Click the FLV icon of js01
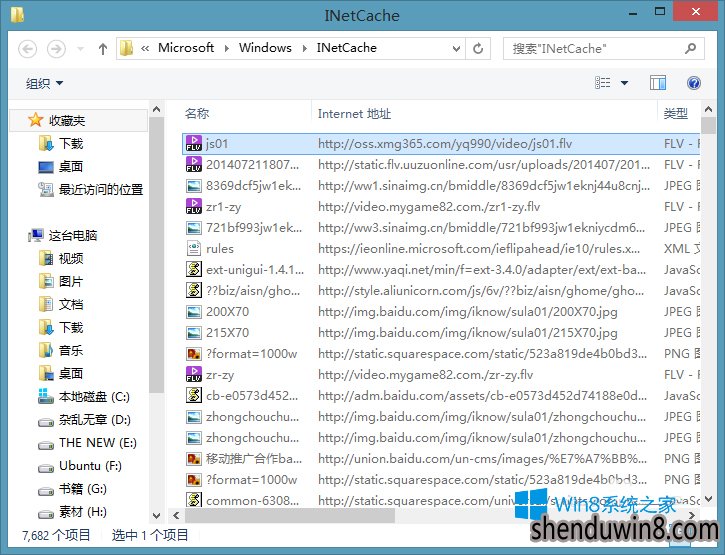 [194, 143]
